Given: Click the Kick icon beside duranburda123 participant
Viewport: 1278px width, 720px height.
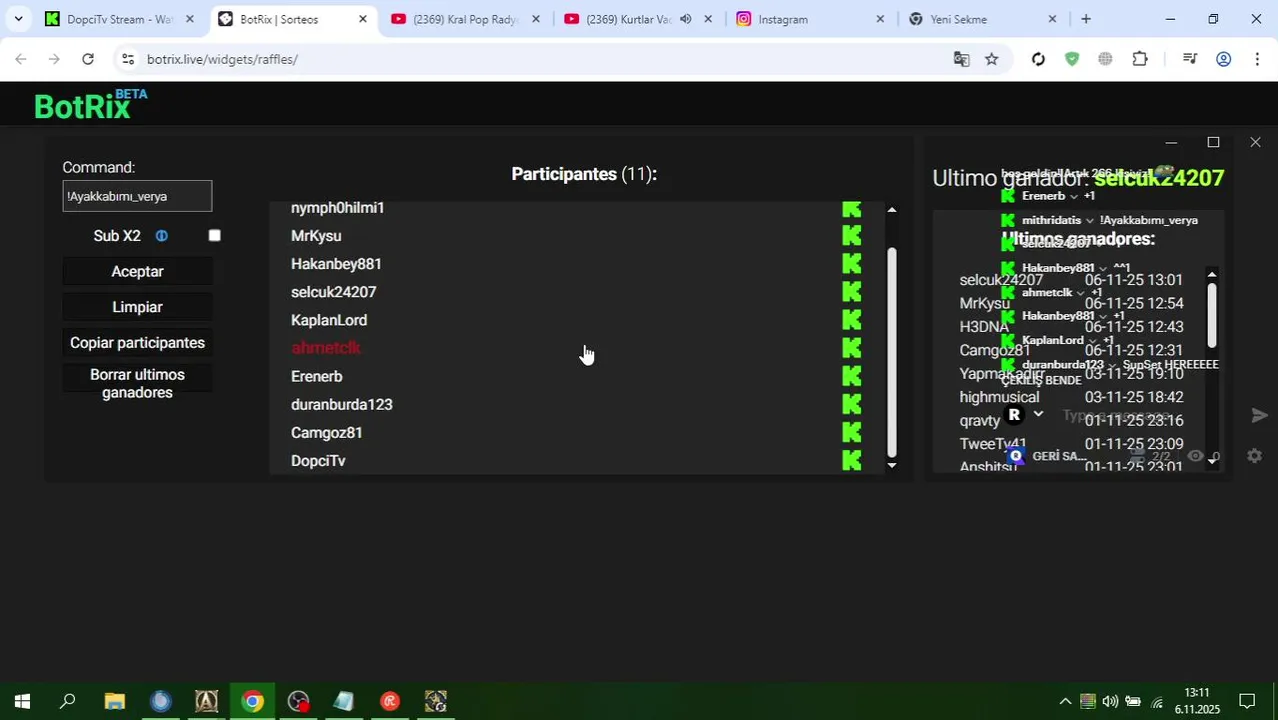Looking at the screenshot, I should 851,404.
